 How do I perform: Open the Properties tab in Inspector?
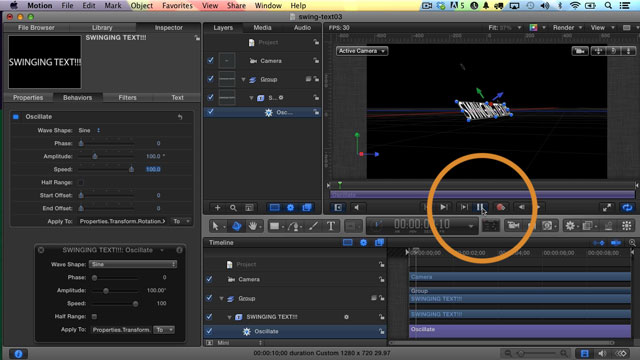pyautogui.click(x=28, y=98)
